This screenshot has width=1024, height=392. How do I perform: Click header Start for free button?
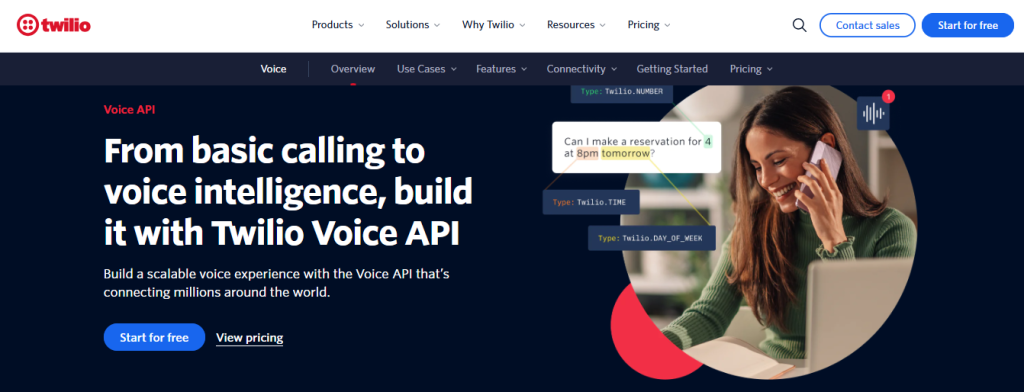(968, 25)
